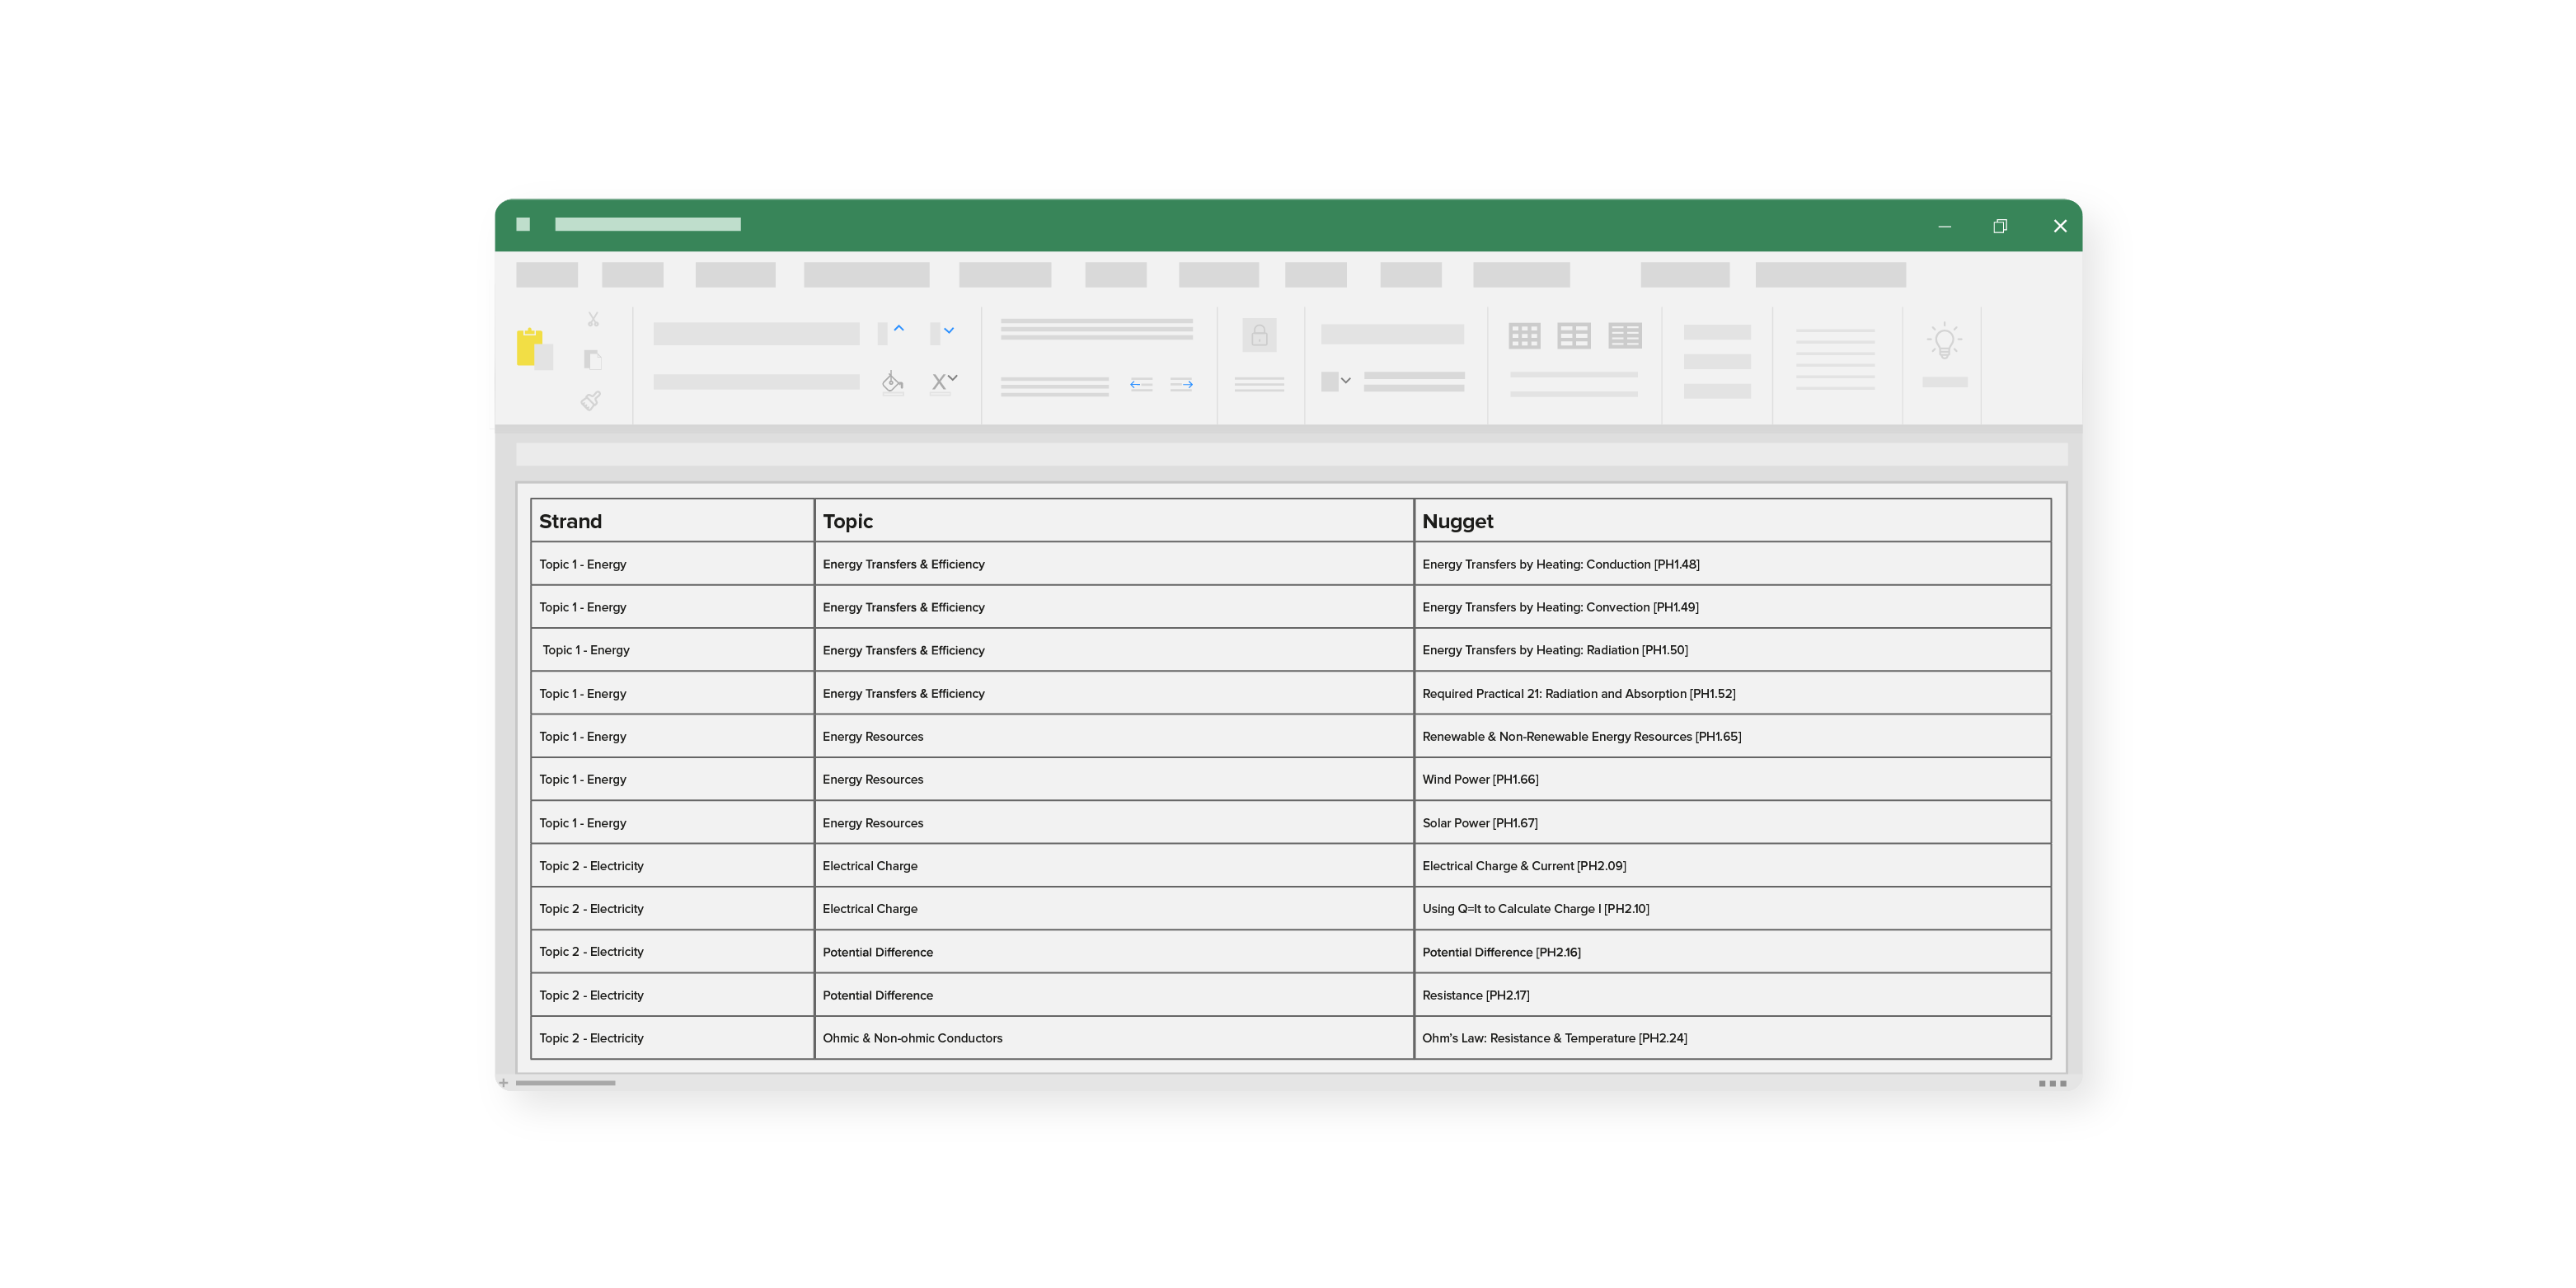
Task: Click the three-dots icon at bottom right
Action: click(2052, 1083)
